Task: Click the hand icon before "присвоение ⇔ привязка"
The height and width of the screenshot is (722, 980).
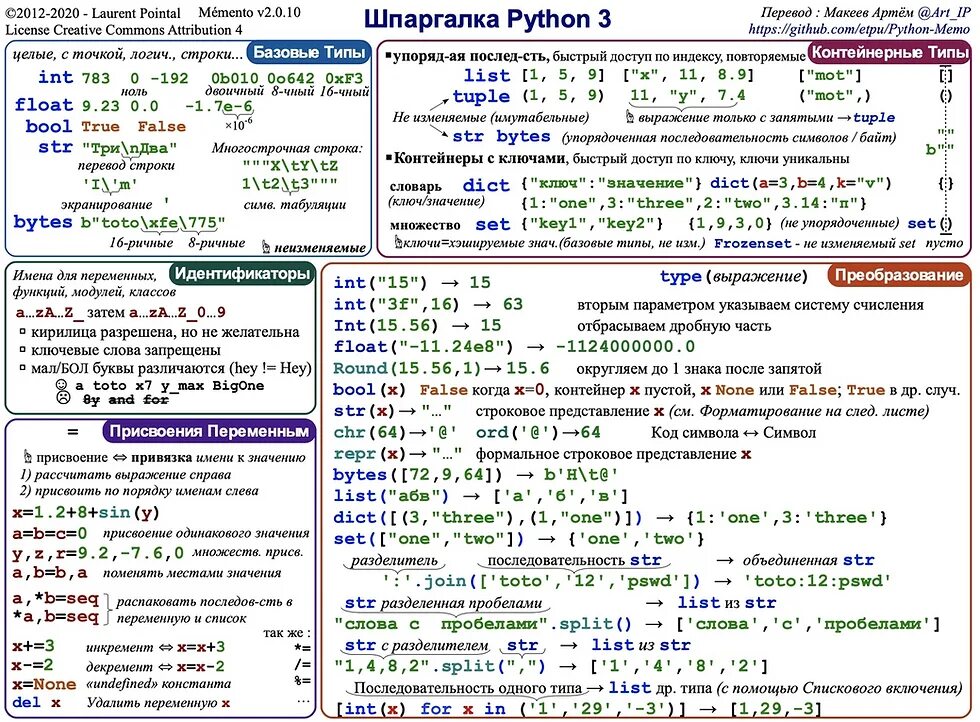Action: coord(28,457)
